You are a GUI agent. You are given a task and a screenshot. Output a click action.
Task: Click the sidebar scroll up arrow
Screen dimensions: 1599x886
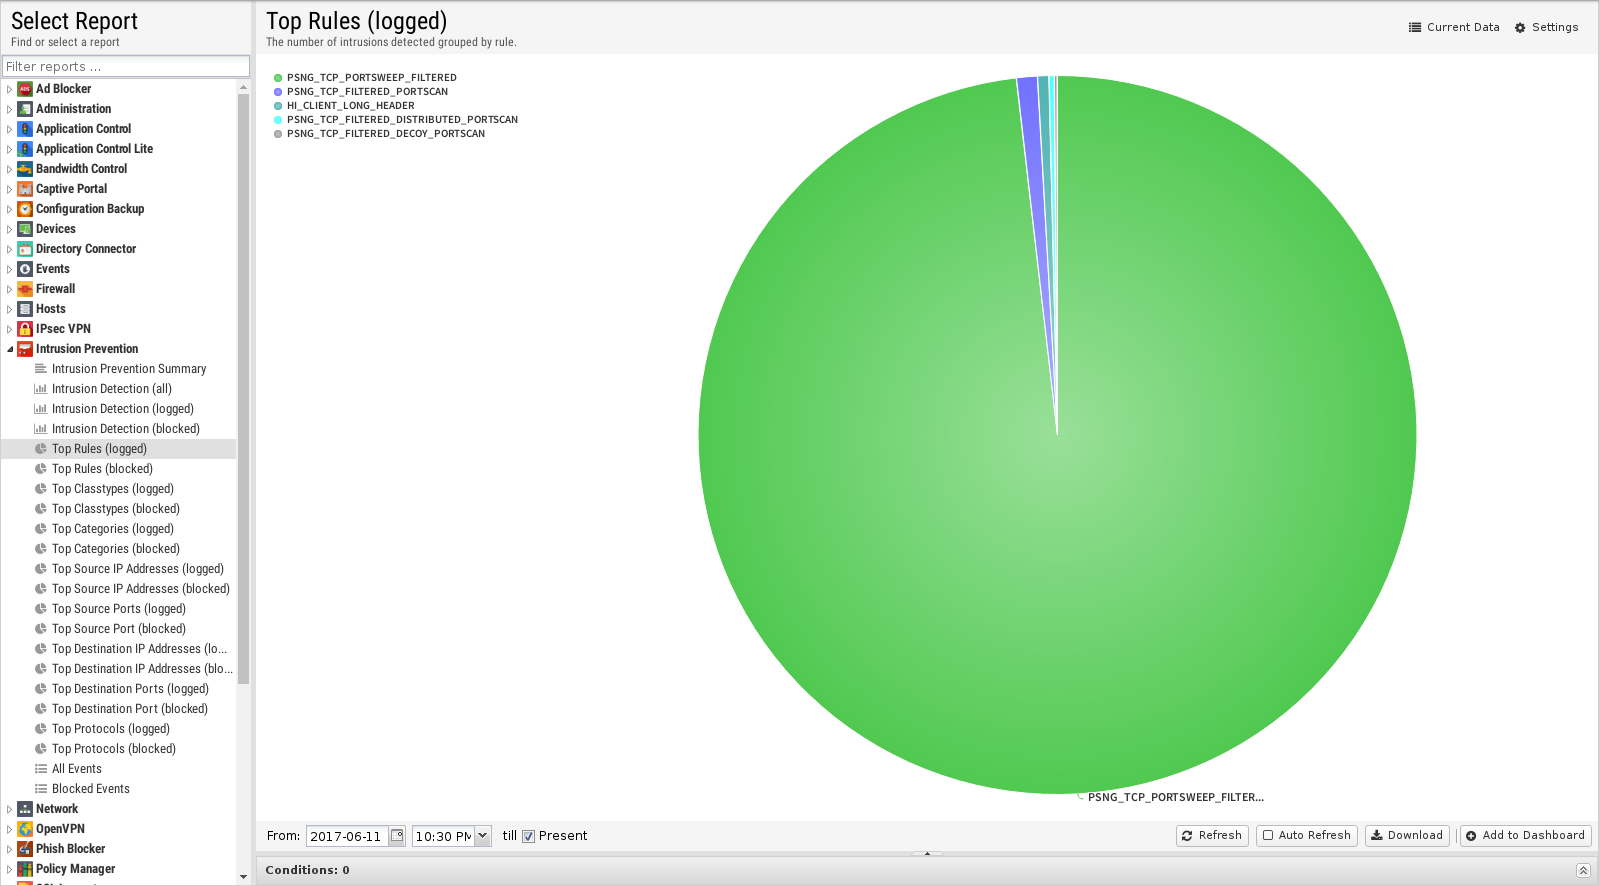pyautogui.click(x=243, y=88)
